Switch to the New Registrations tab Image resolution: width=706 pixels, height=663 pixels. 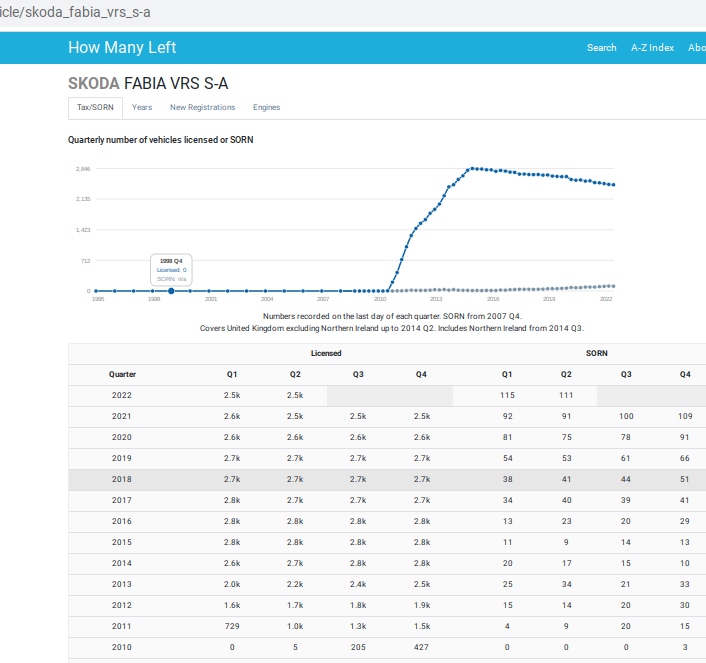[203, 107]
